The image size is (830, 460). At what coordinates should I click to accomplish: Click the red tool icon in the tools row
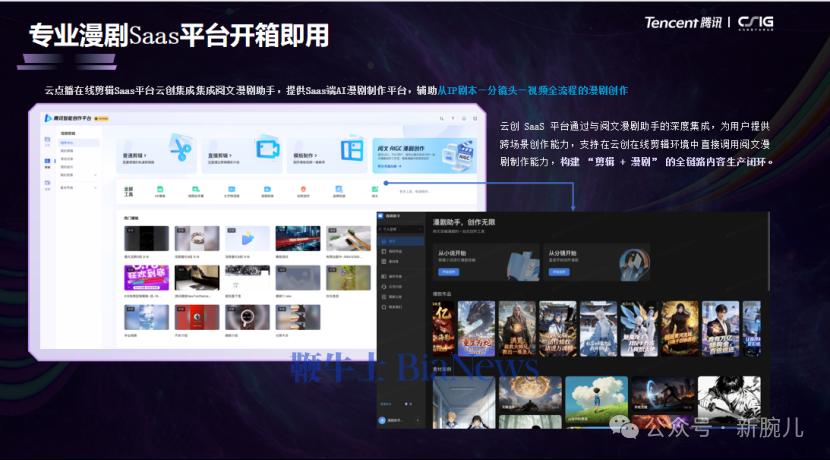[x=303, y=190]
